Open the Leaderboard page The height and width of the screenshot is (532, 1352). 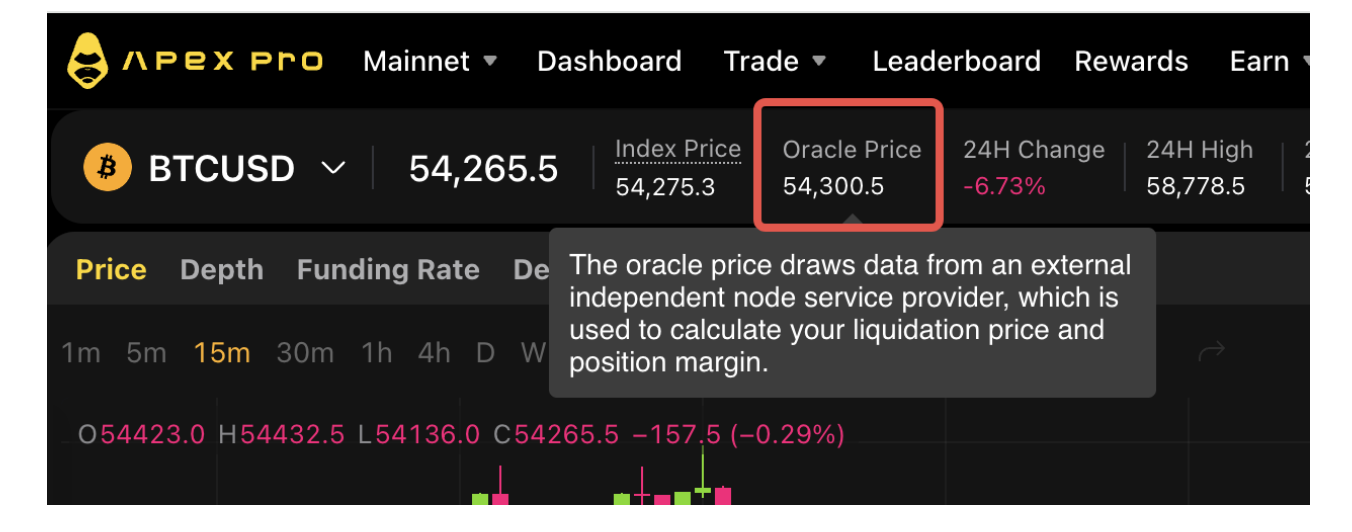(956, 61)
